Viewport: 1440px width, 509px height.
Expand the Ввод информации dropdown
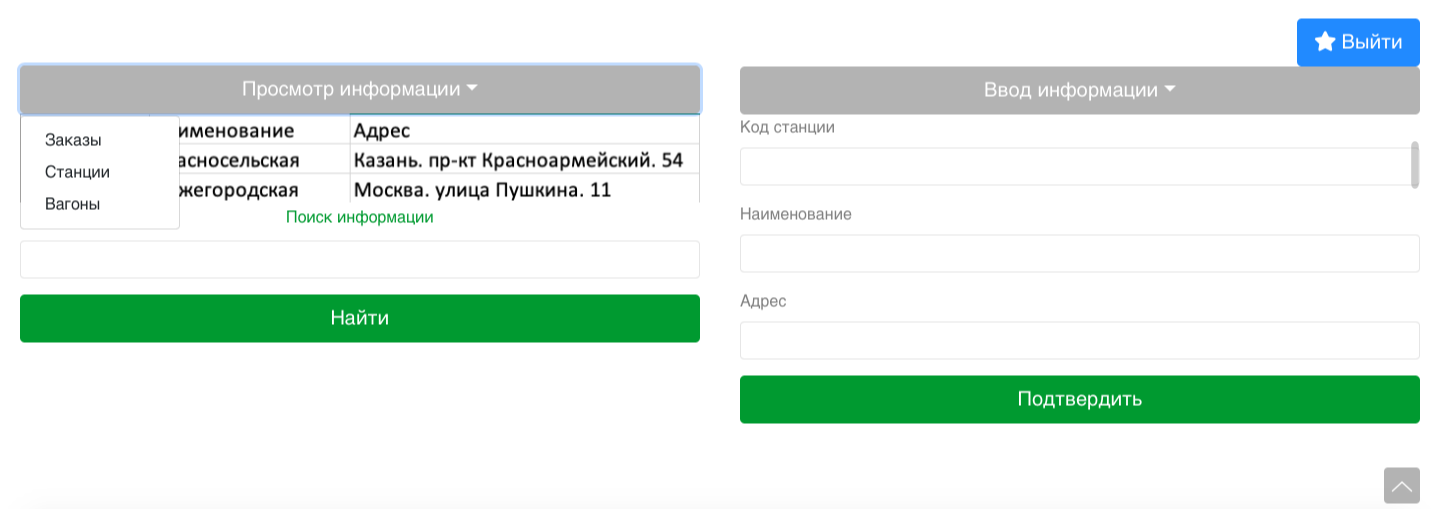(1080, 90)
